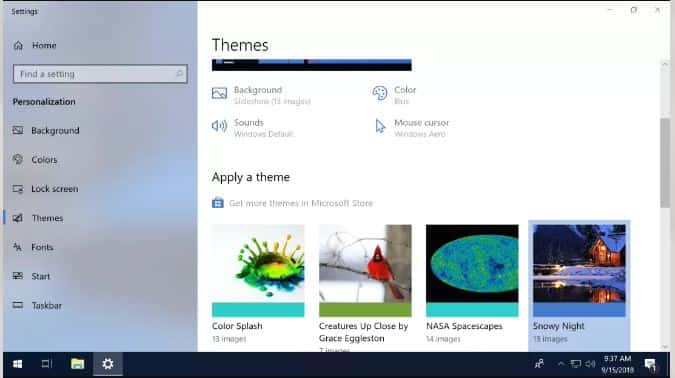Screen dimensions: 675x378
Task: Open the Taskbar settings page
Action: pos(46,306)
